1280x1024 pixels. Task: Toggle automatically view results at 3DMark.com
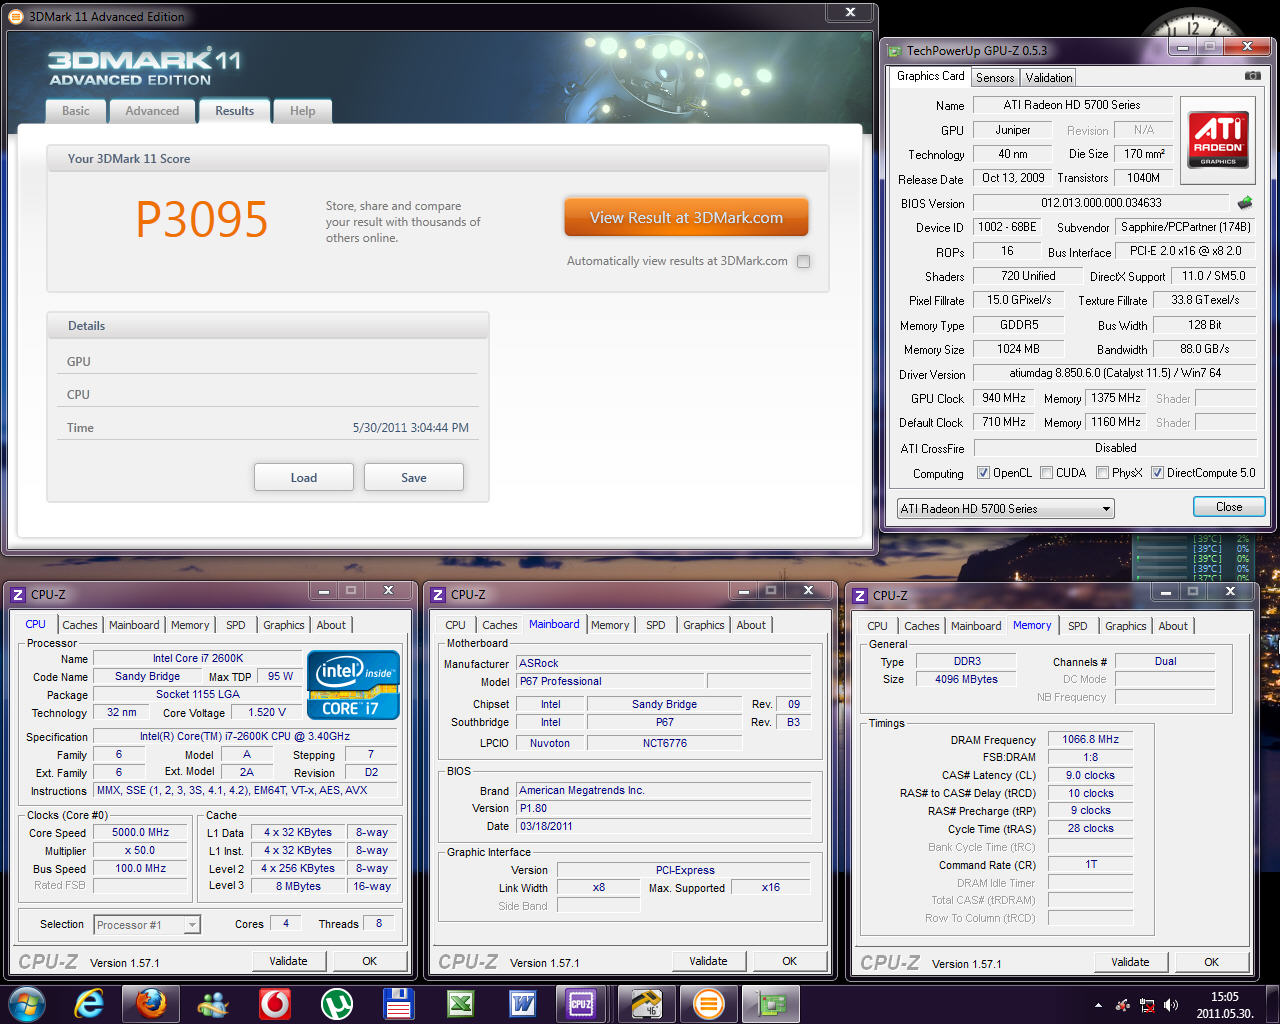(x=803, y=261)
